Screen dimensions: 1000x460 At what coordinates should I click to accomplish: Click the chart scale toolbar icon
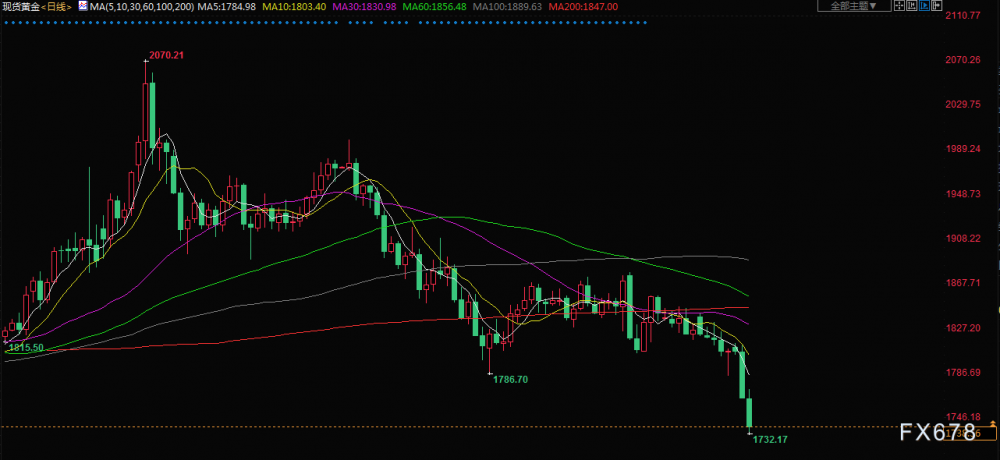click(912, 6)
